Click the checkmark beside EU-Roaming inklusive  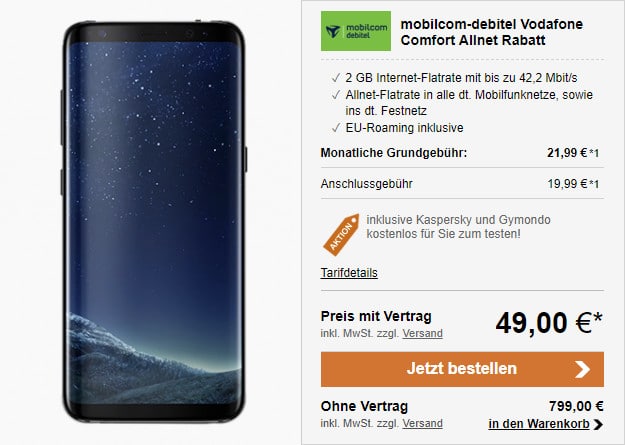click(x=336, y=128)
